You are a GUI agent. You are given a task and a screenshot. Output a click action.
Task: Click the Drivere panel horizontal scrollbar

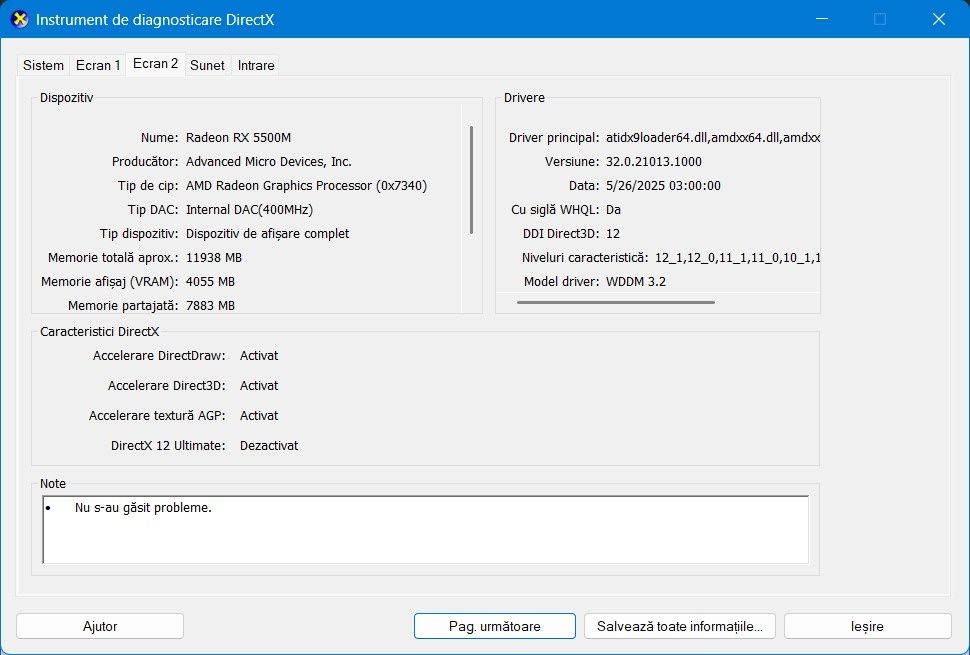point(616,302)
